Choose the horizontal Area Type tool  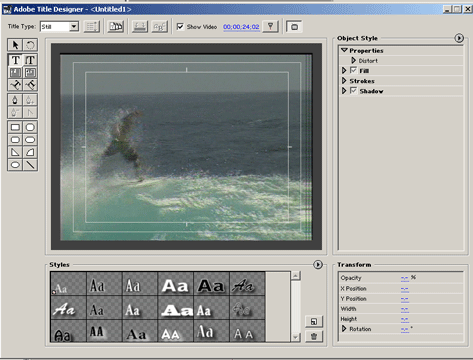15,72
